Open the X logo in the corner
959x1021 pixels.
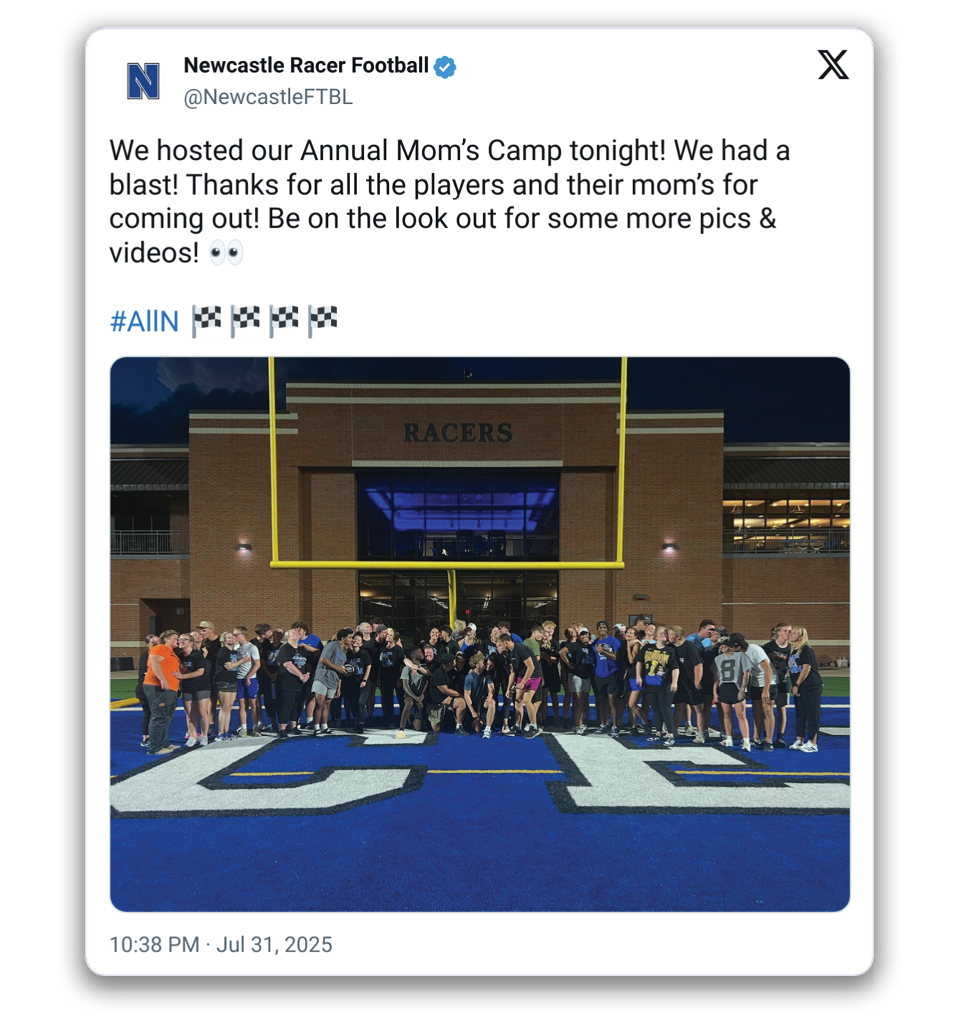coord(833,64)
